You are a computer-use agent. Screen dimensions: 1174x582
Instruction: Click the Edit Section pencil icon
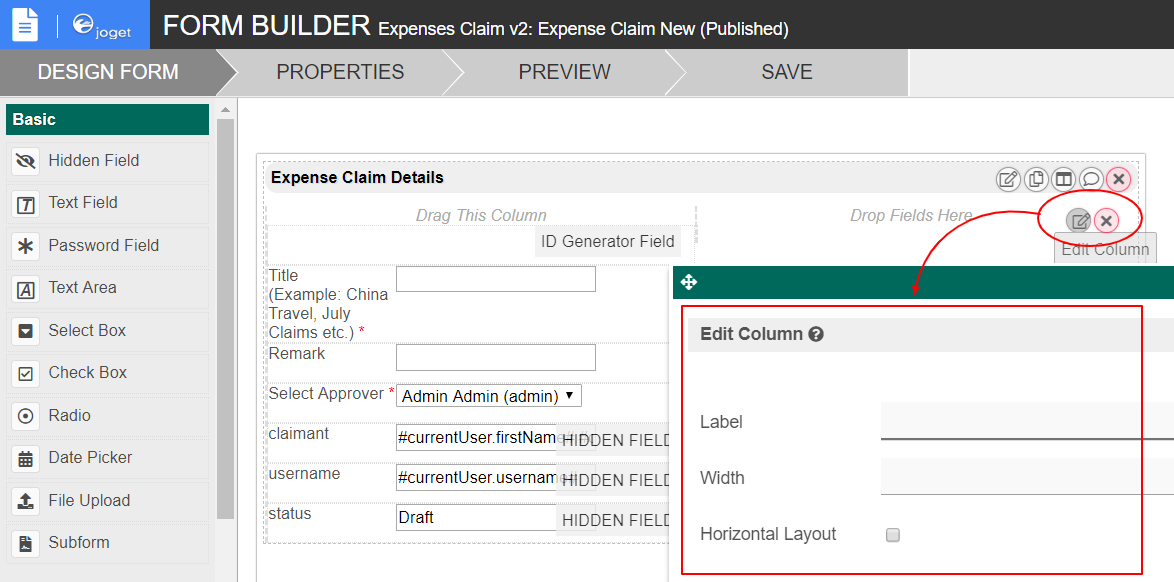pyautogui.click(x=1008, y=180)
